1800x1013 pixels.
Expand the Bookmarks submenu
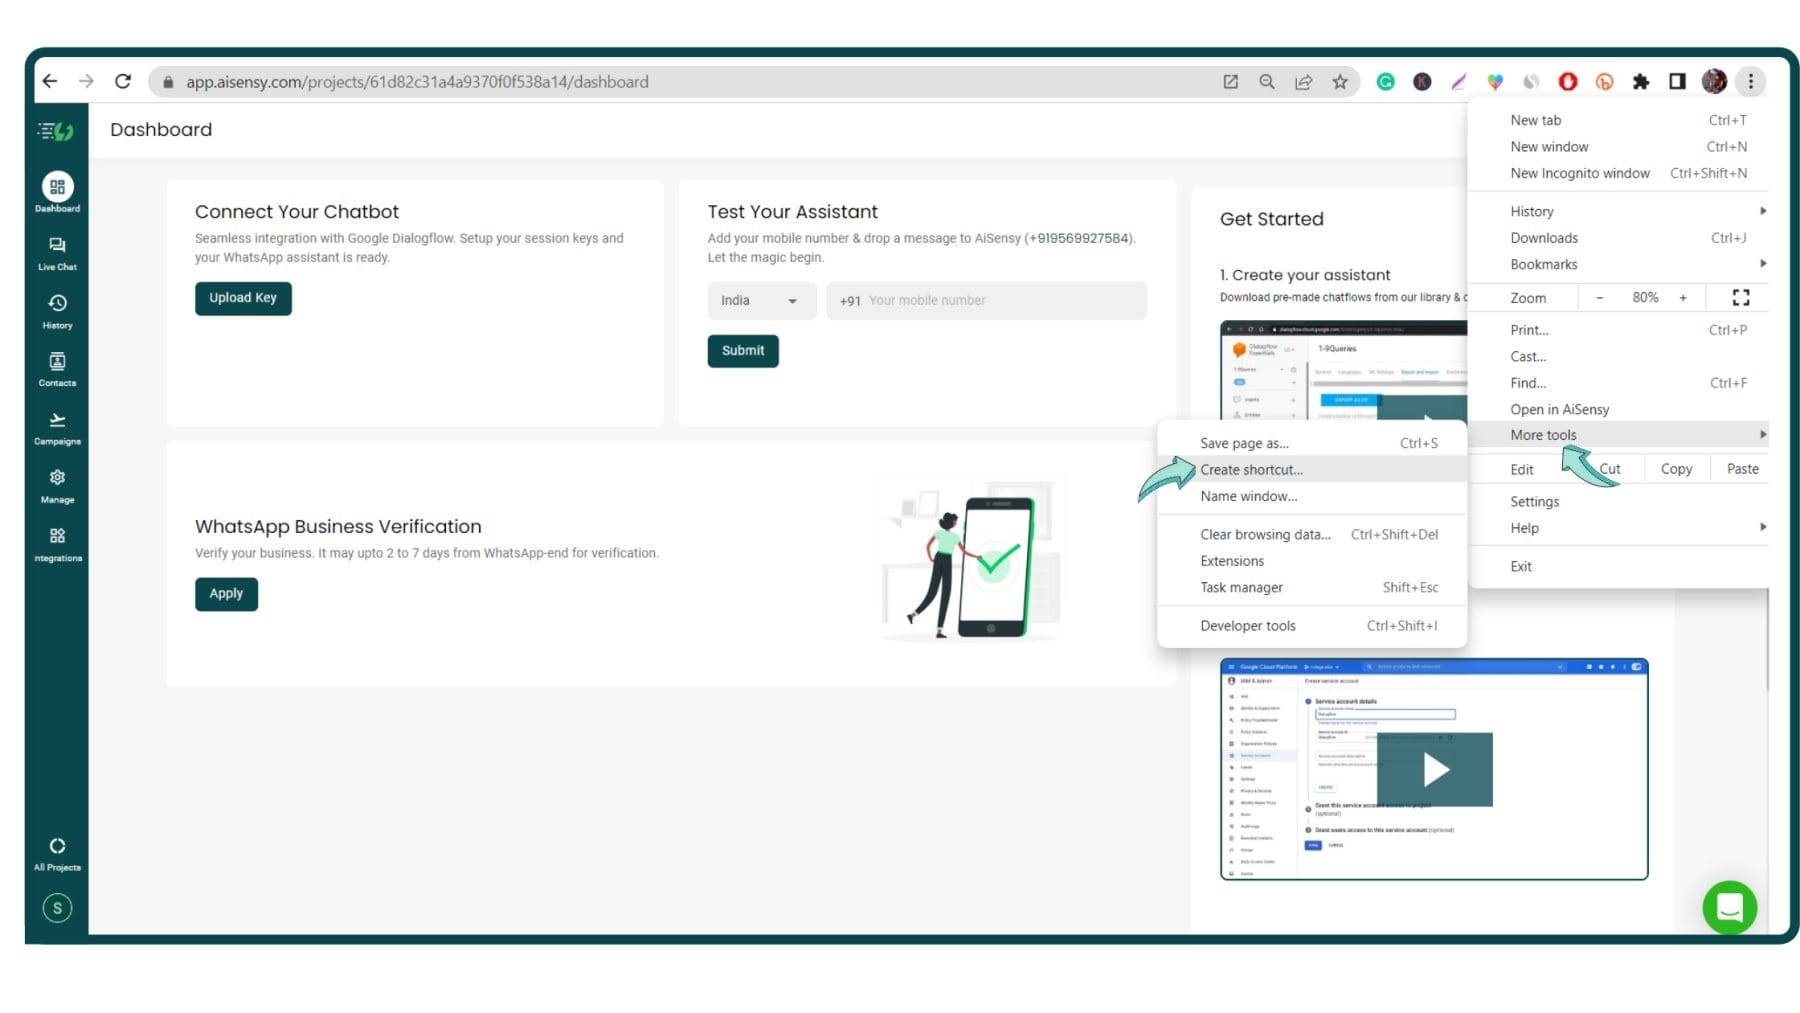pyautogui.click(x=1618, y=264)
